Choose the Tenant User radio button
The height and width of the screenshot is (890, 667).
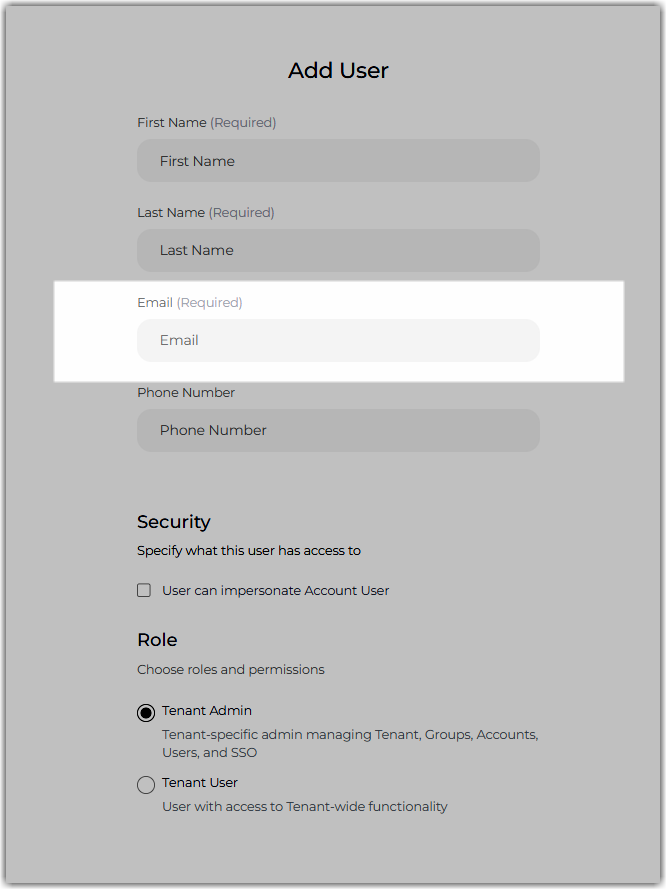point(146,784)
